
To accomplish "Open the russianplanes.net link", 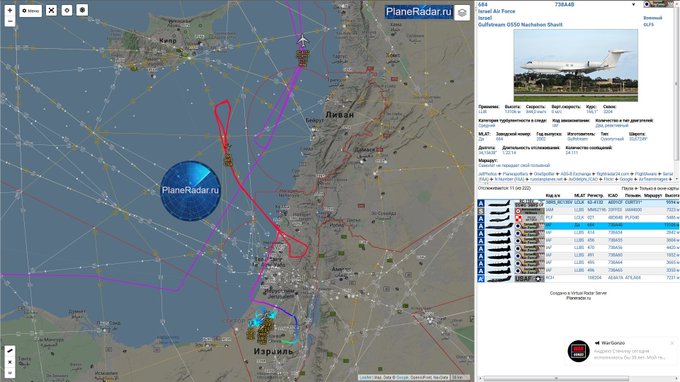I will click(546, 179).
